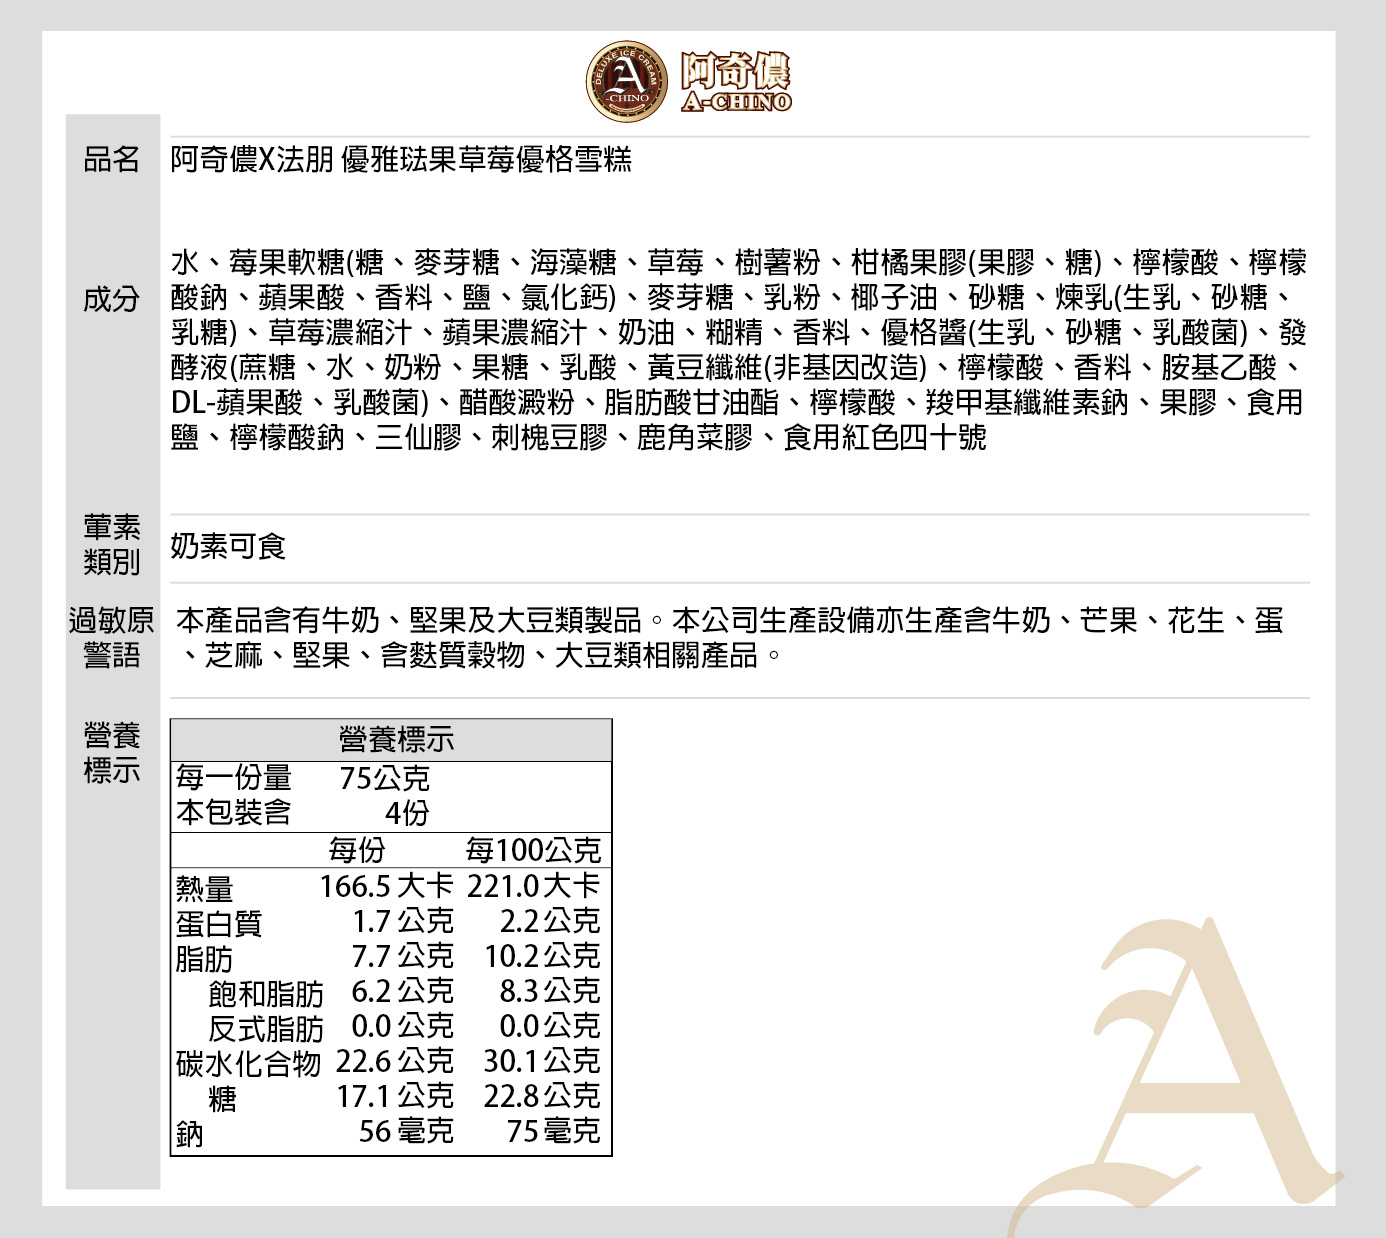Select the 75公克 serving size value
The width and height of the screenshot is (1386, 1238).
point(385,778)
